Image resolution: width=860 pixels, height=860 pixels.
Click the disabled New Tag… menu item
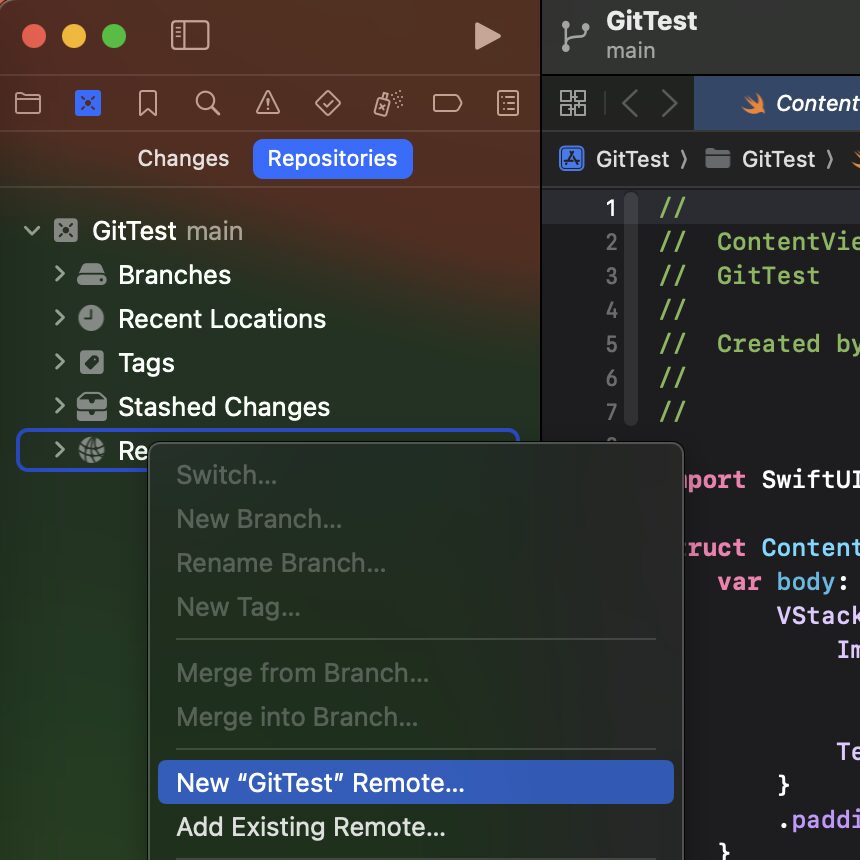(416, 607)
